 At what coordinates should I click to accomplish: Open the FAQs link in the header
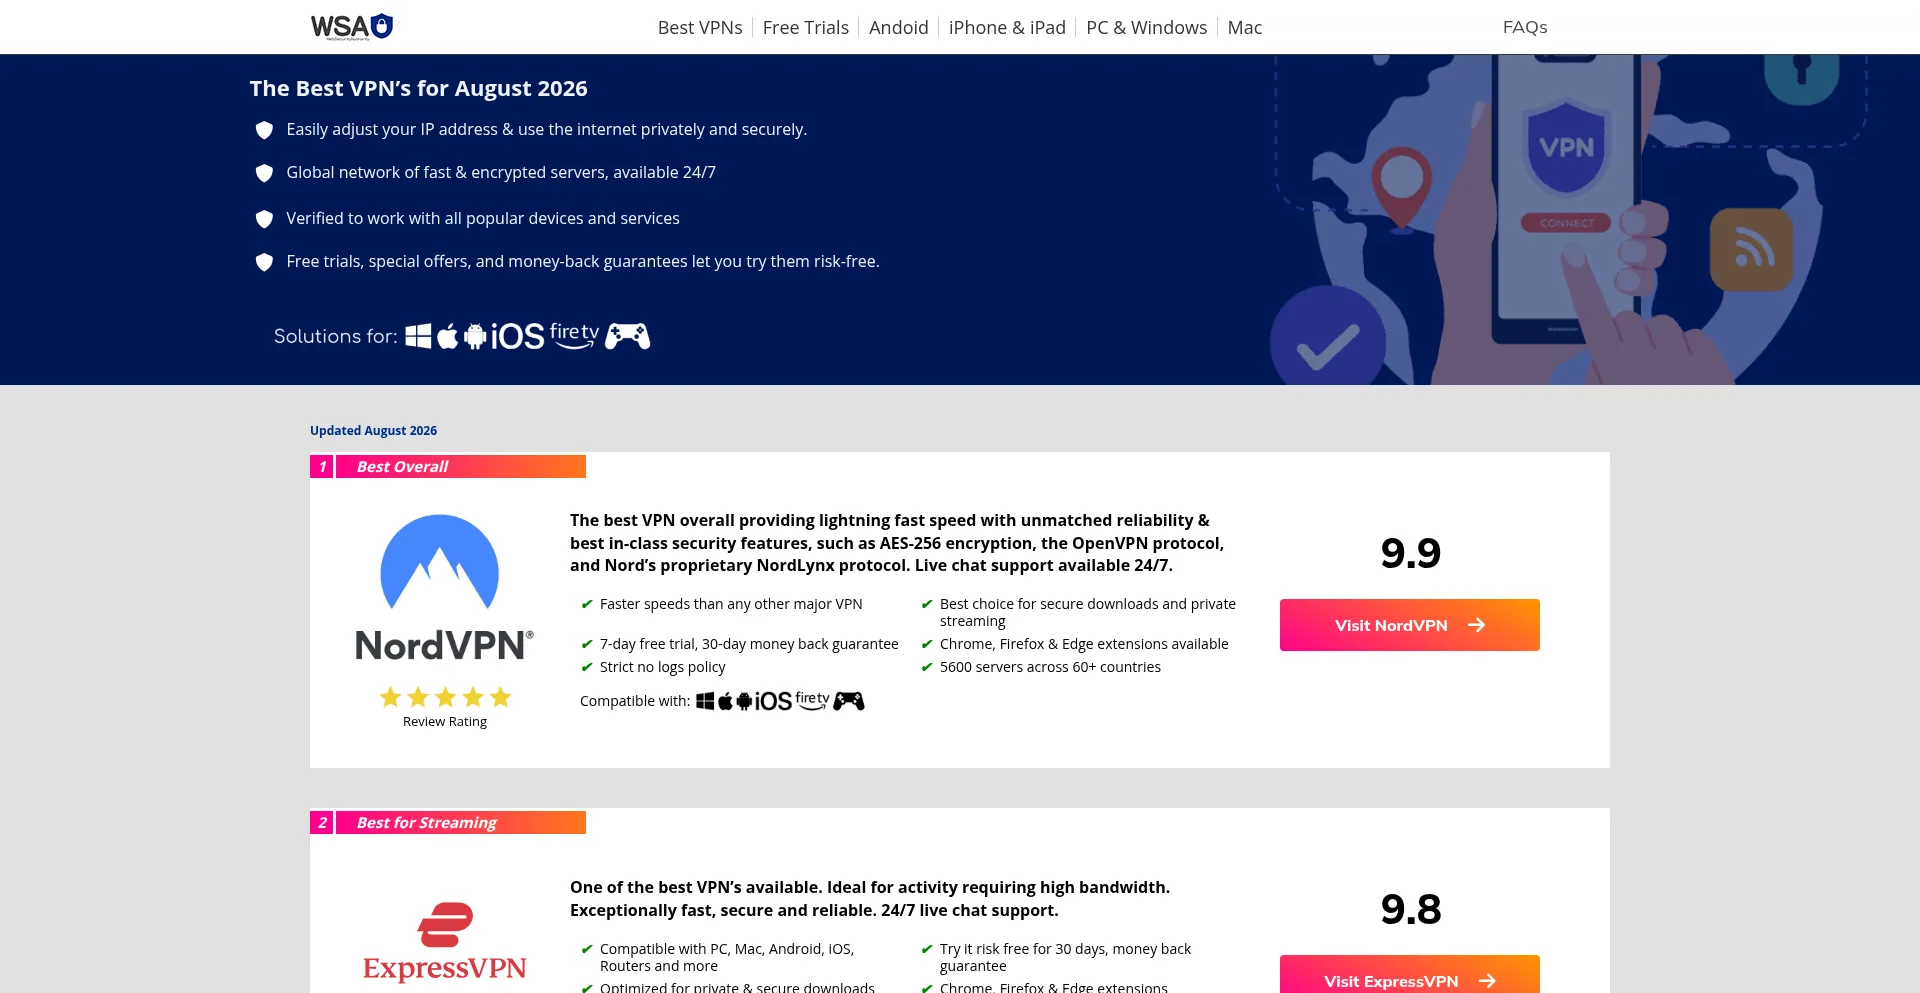click(x=1525, y=27)
